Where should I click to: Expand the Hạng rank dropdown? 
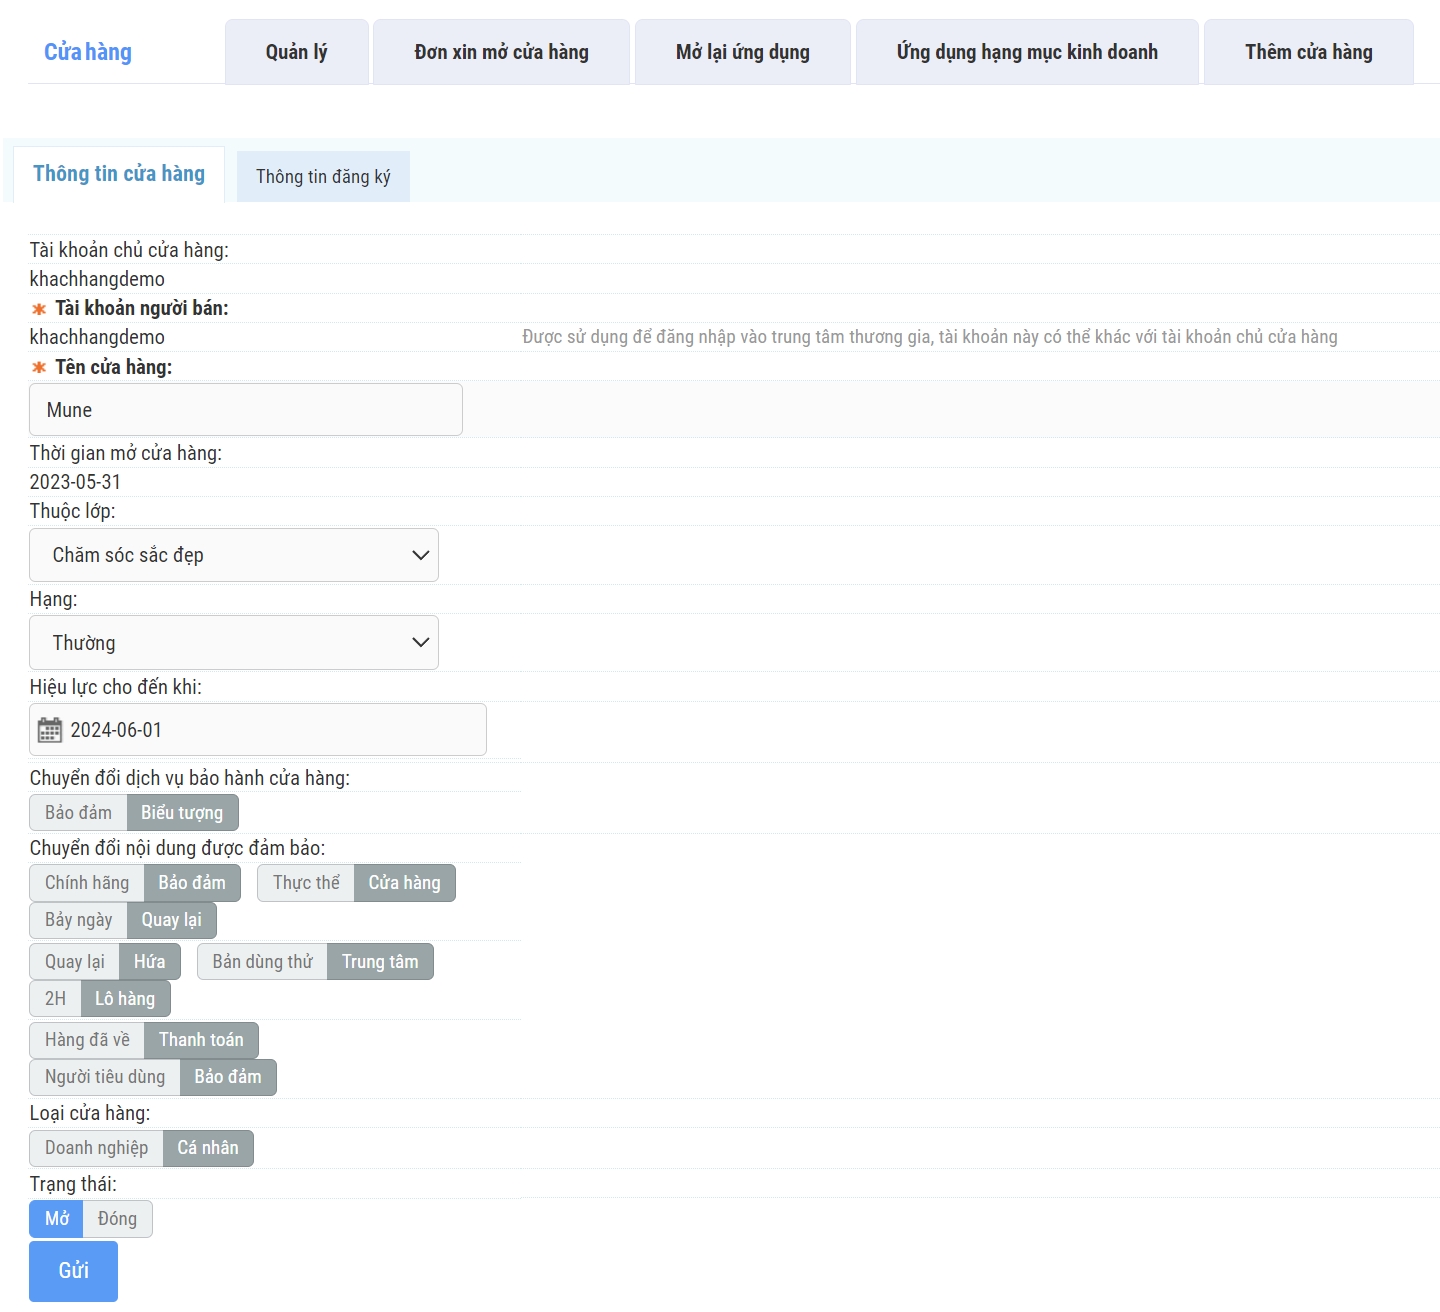point(234,643)
